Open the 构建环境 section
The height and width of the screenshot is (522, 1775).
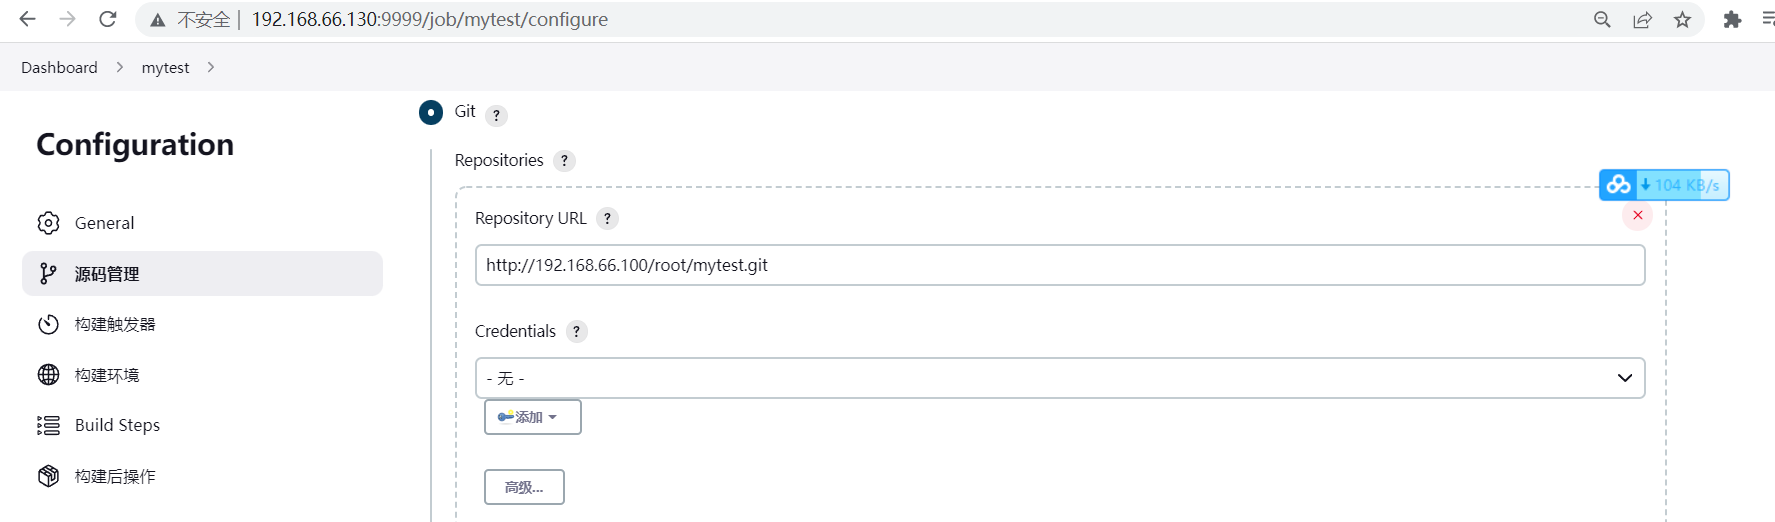coord(107,375)
